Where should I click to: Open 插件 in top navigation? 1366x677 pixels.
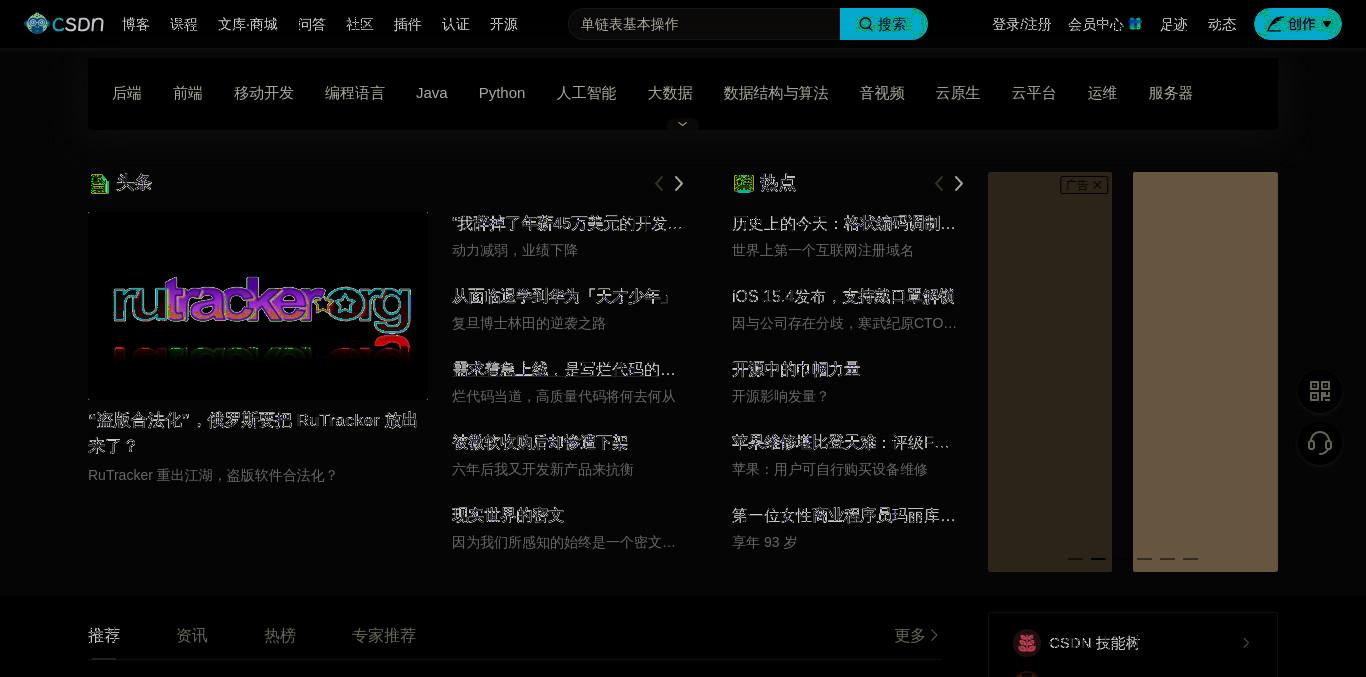[x=408, y=24]
